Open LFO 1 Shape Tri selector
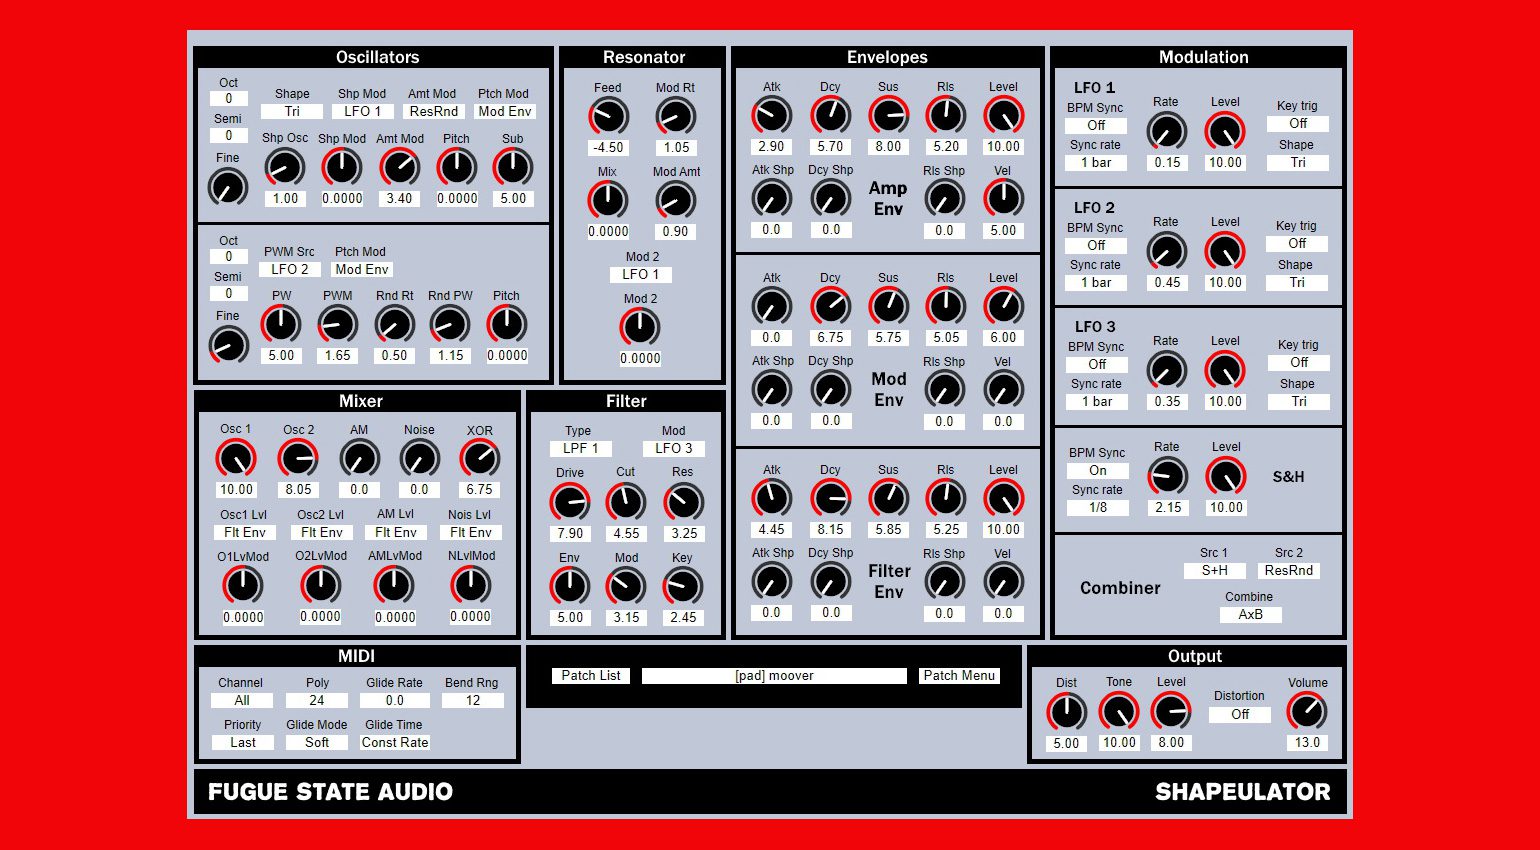 (1298, 162)
